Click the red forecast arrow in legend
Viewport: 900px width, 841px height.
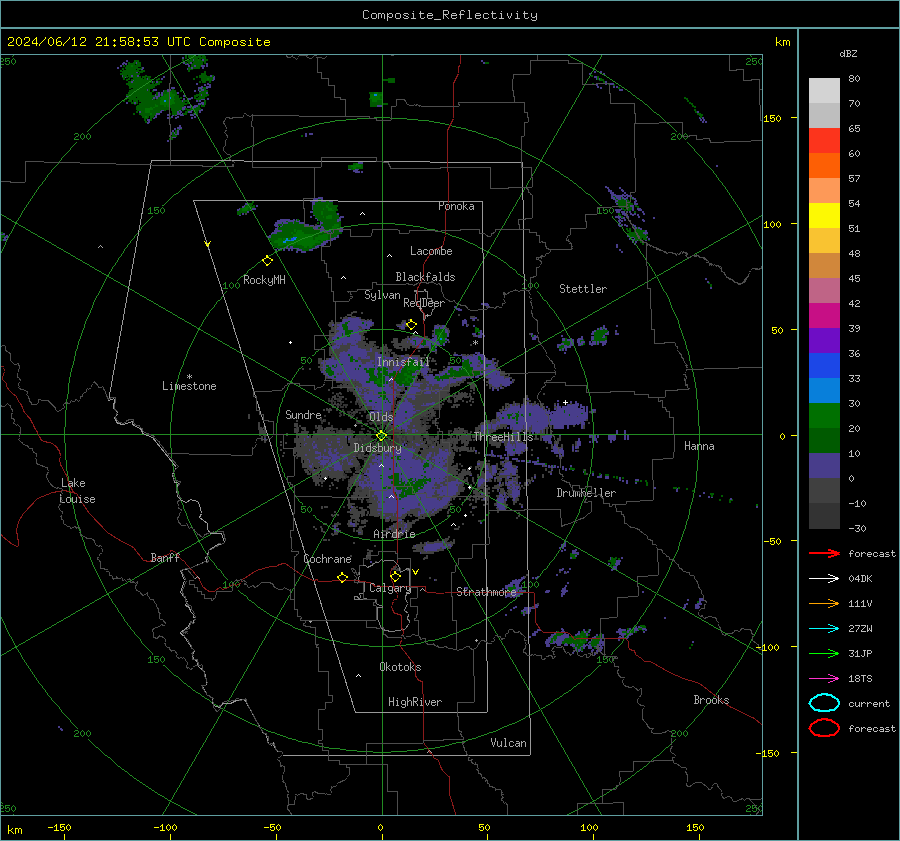click(824, 553)
